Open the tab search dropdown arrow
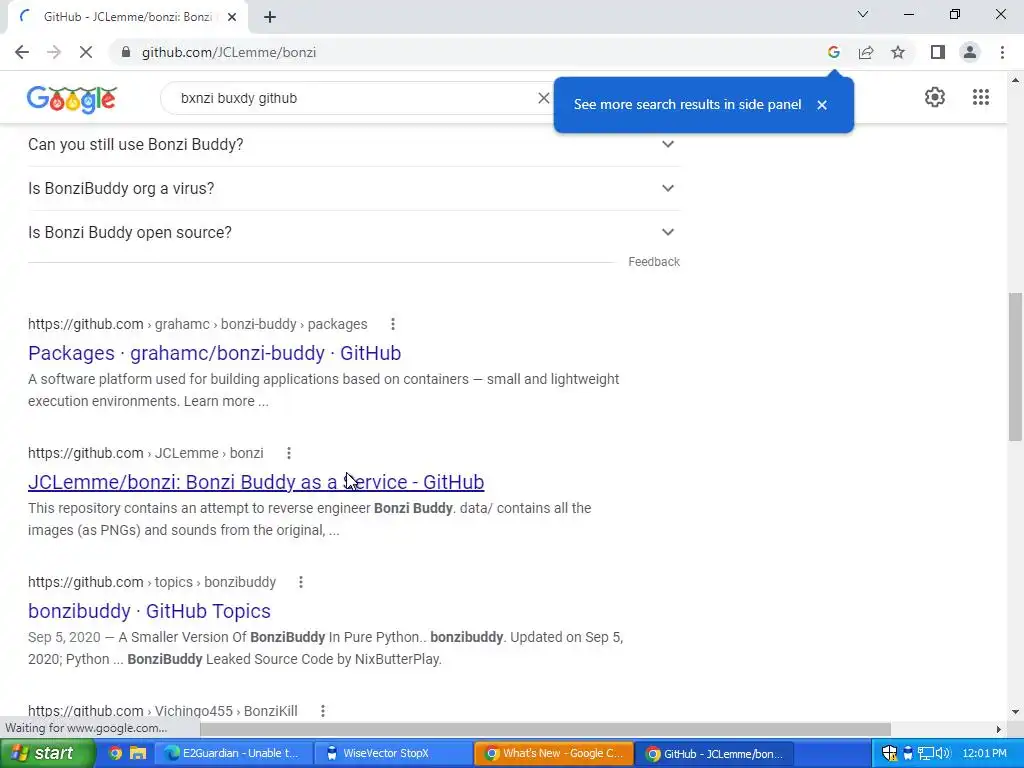This screenshot has width=1024, height=768. pos(863,14)
